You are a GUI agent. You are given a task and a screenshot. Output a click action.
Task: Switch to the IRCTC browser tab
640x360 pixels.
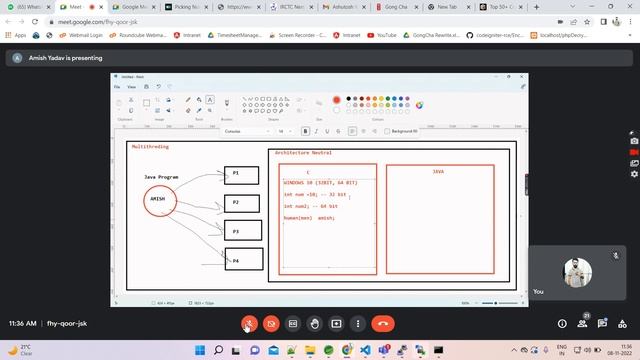click(291, 7)
